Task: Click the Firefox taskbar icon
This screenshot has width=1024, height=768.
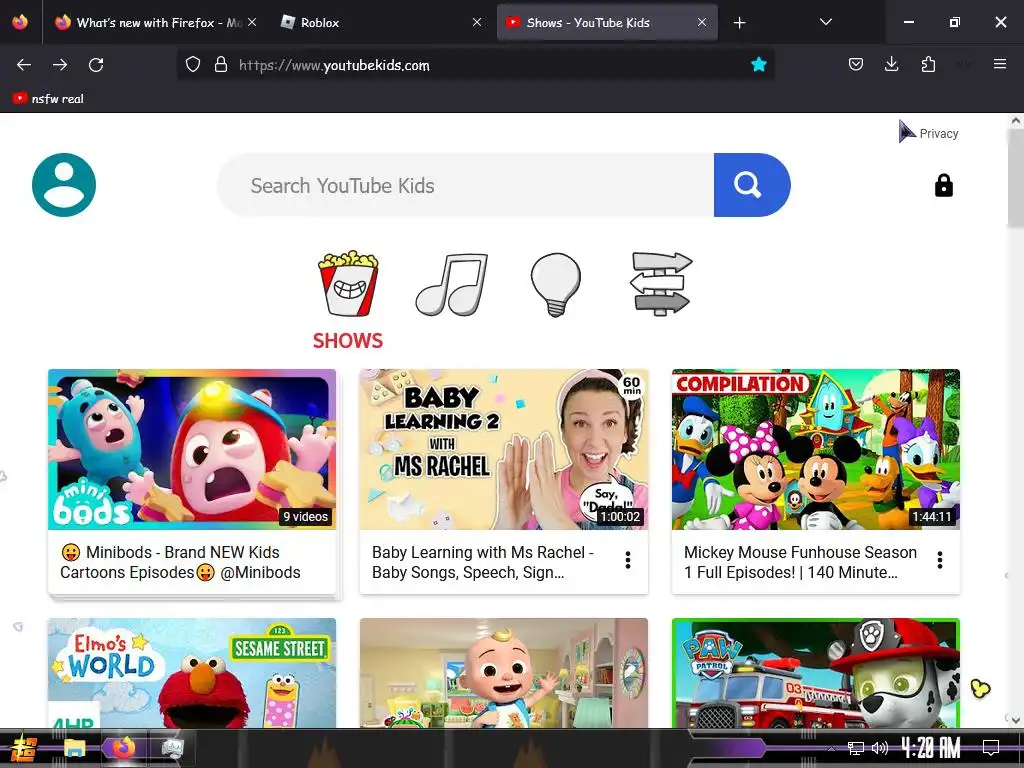Action: click(x=123, y=748)
